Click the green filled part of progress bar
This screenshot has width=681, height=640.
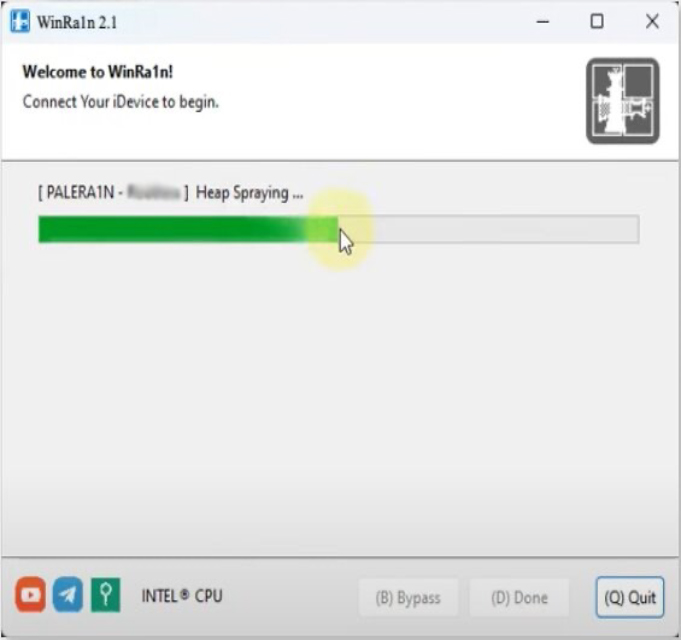188,229
